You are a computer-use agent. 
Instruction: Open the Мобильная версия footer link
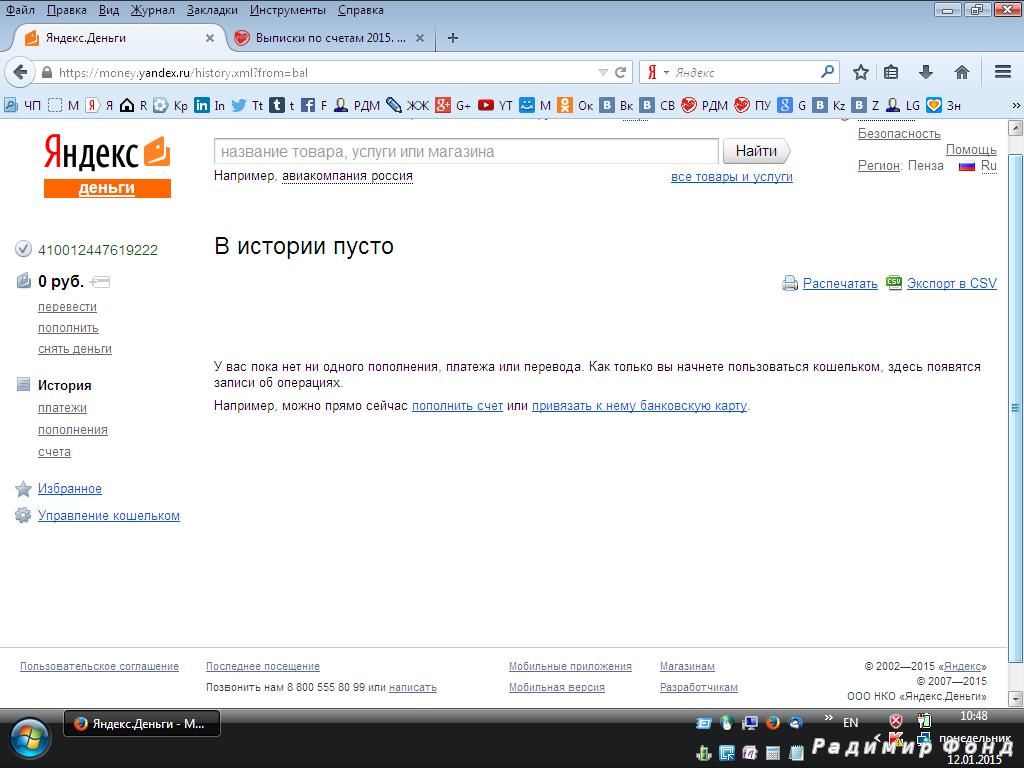point(556,687)
